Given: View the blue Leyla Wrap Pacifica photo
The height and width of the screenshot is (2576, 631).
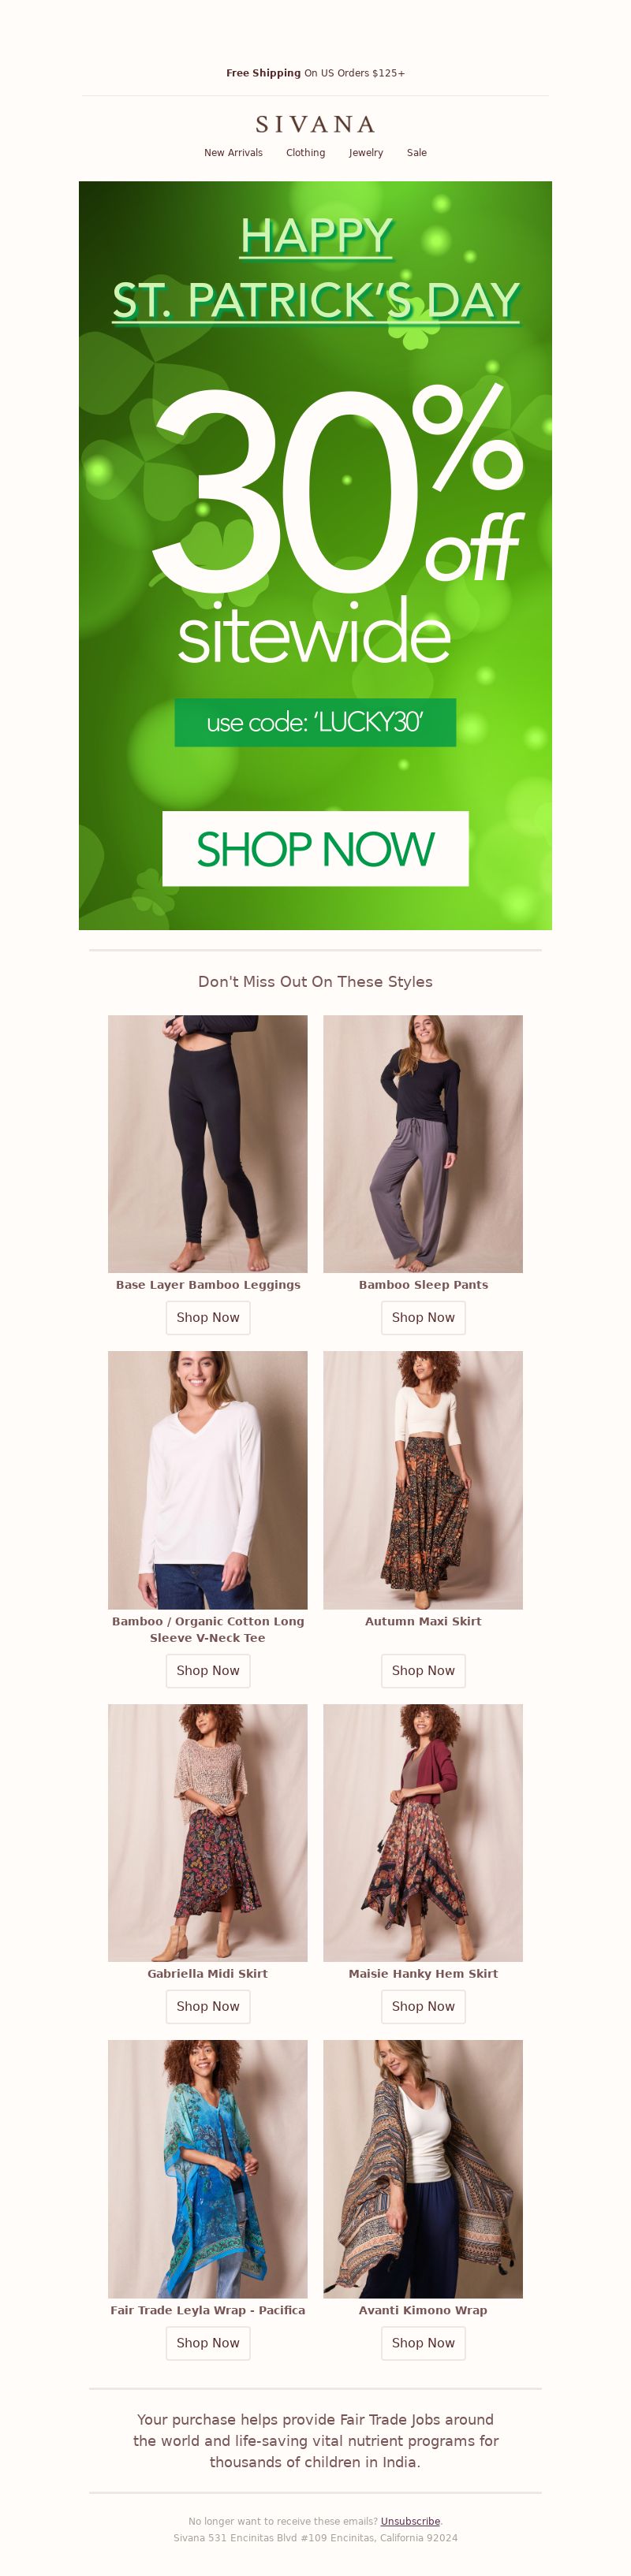Looking at the screenshot, I should (208, 2169).
